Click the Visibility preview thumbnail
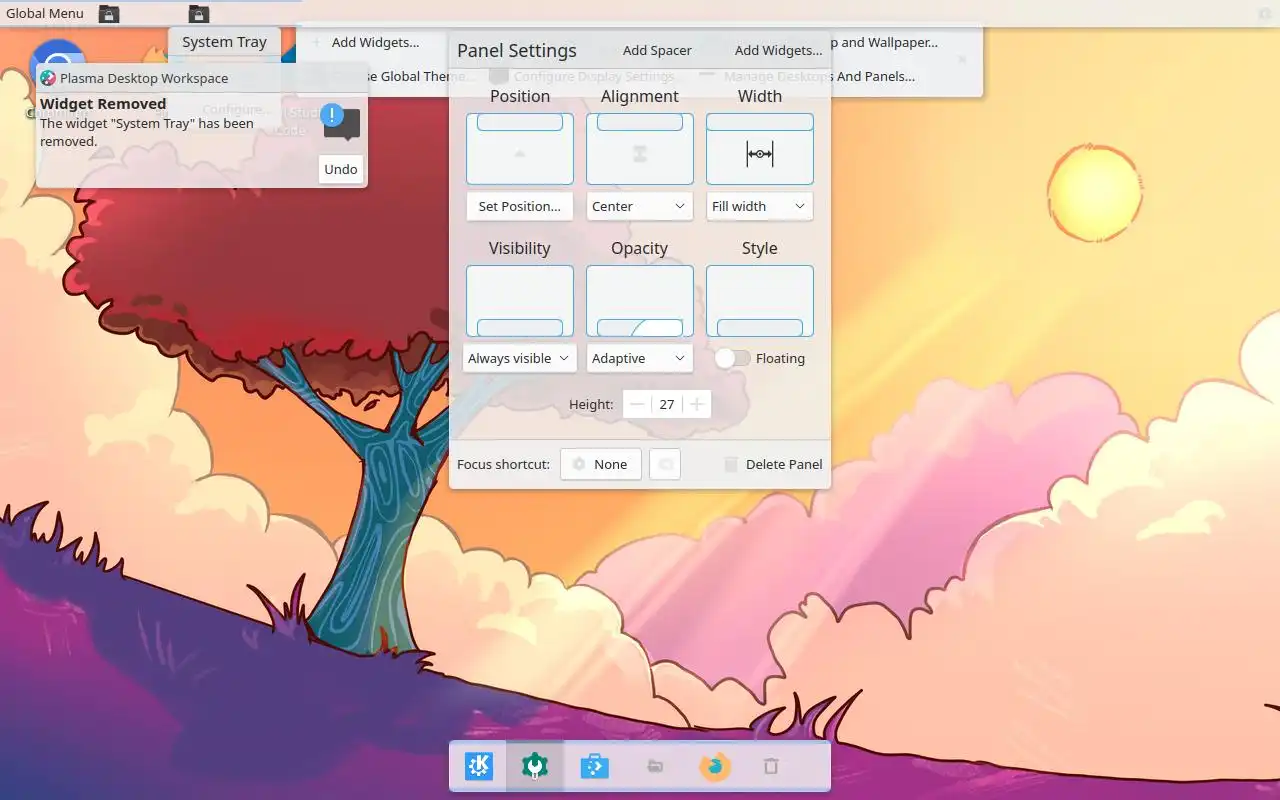 coord(520,300)
